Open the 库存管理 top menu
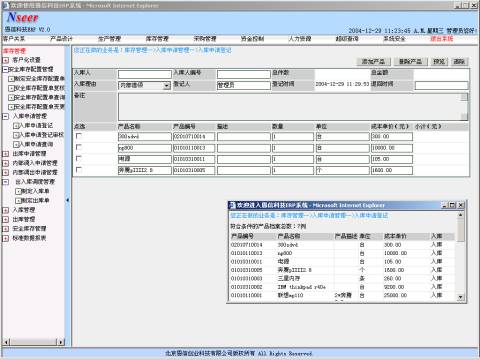Viewport: 480px width, 360px height. [x=157, y=39]
